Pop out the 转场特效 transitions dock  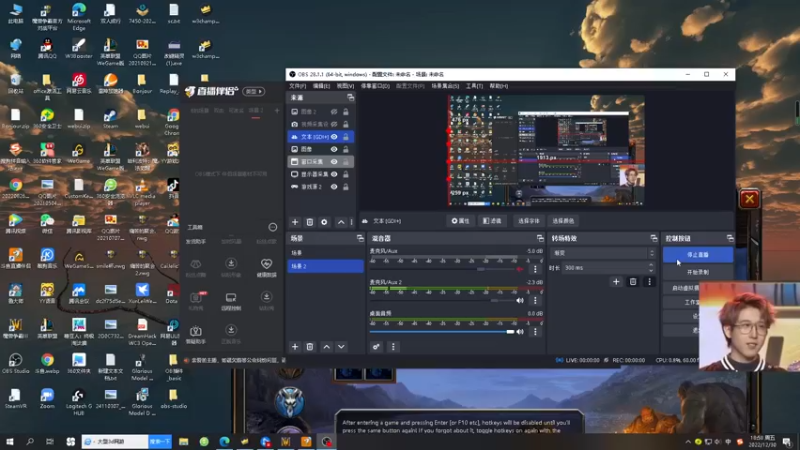point(654,238)
